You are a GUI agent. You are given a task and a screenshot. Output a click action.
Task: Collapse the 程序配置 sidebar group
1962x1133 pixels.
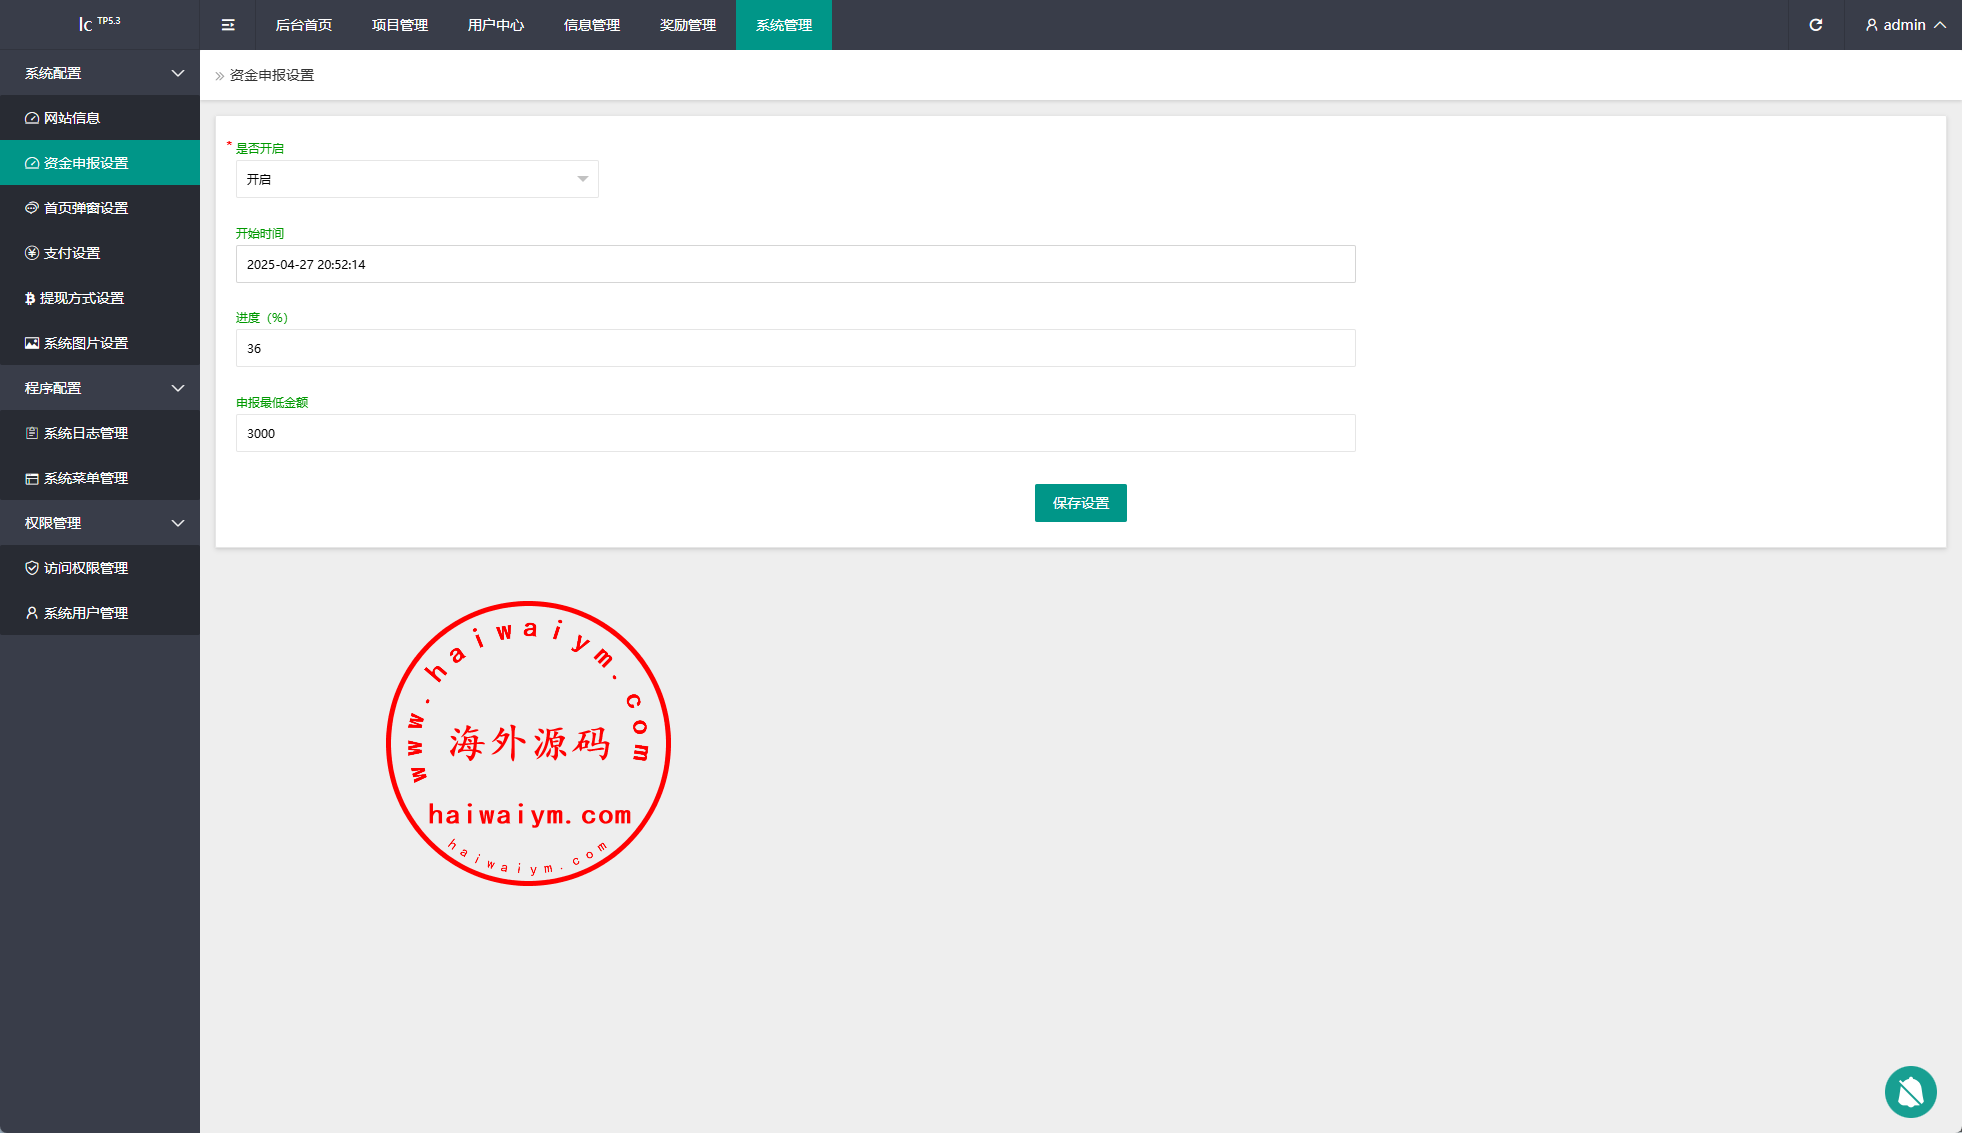[x=100, y=388]
